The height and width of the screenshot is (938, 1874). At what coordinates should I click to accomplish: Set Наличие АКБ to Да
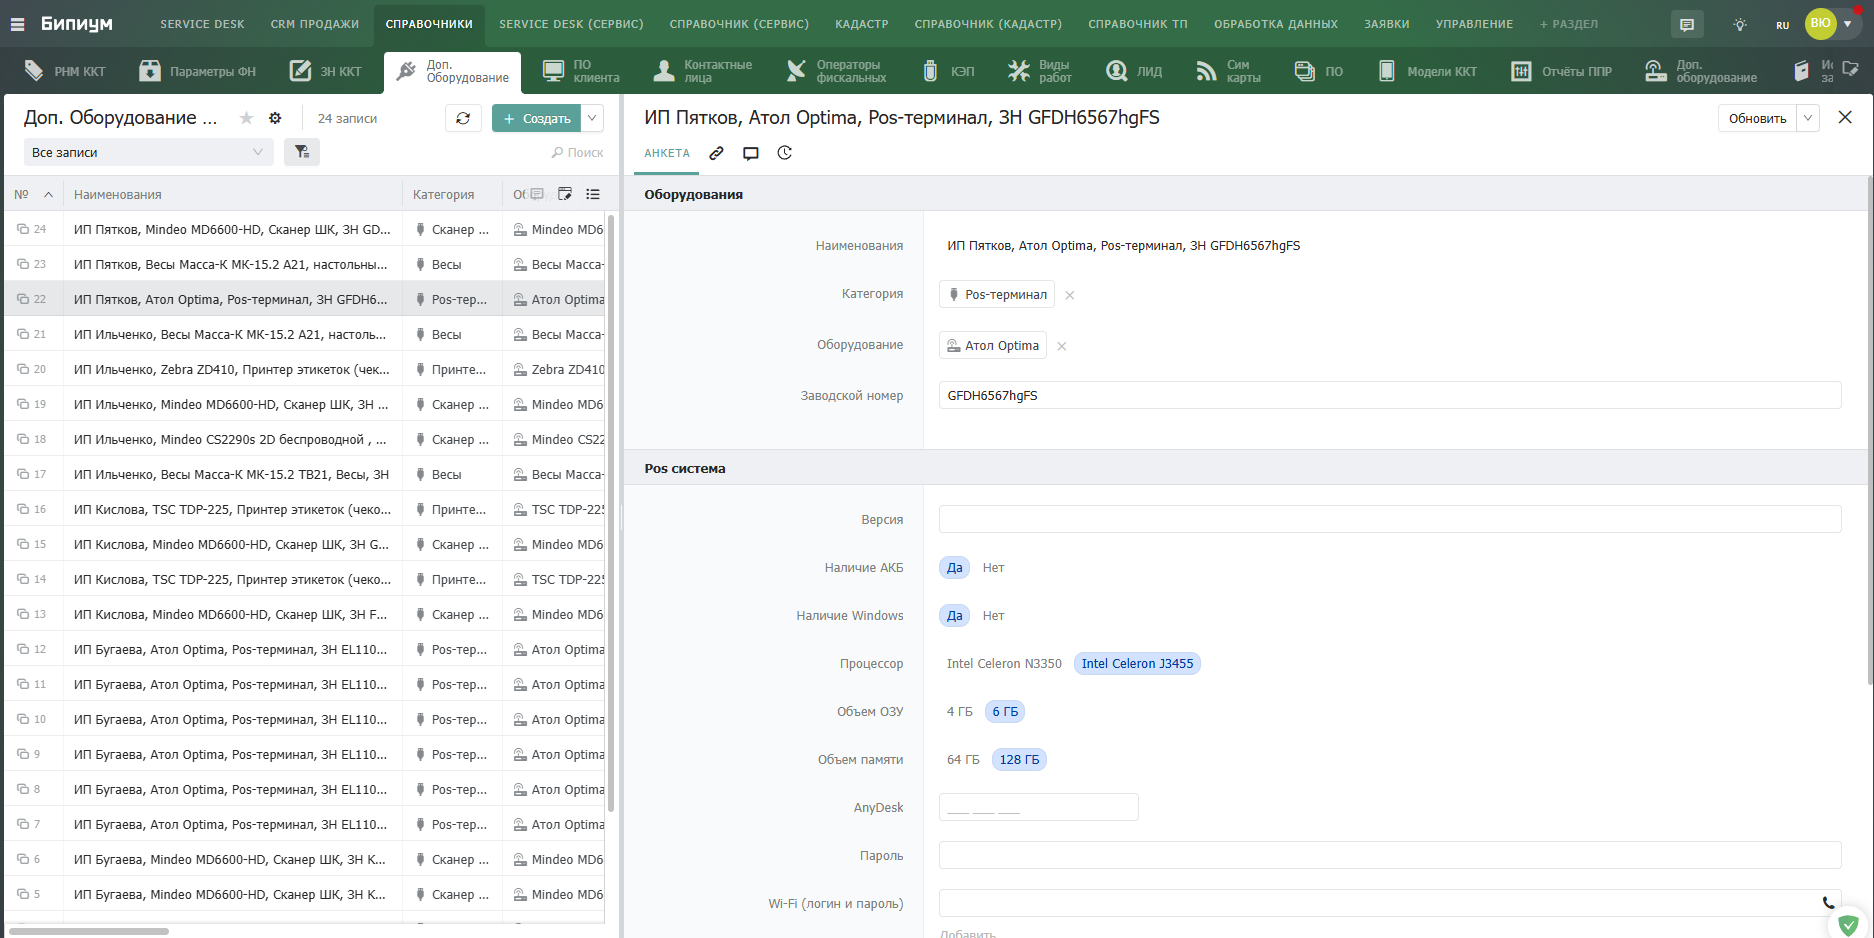955,568
